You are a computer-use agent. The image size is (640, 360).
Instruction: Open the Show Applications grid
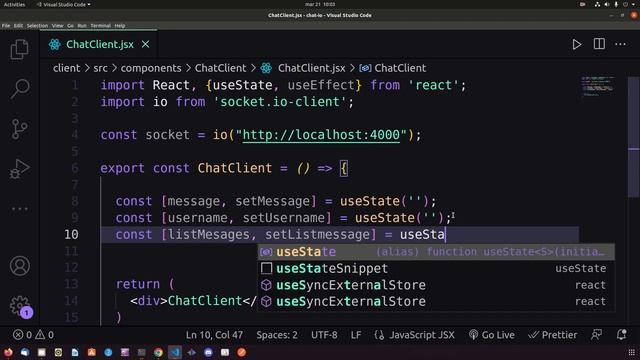pos(631,352)
